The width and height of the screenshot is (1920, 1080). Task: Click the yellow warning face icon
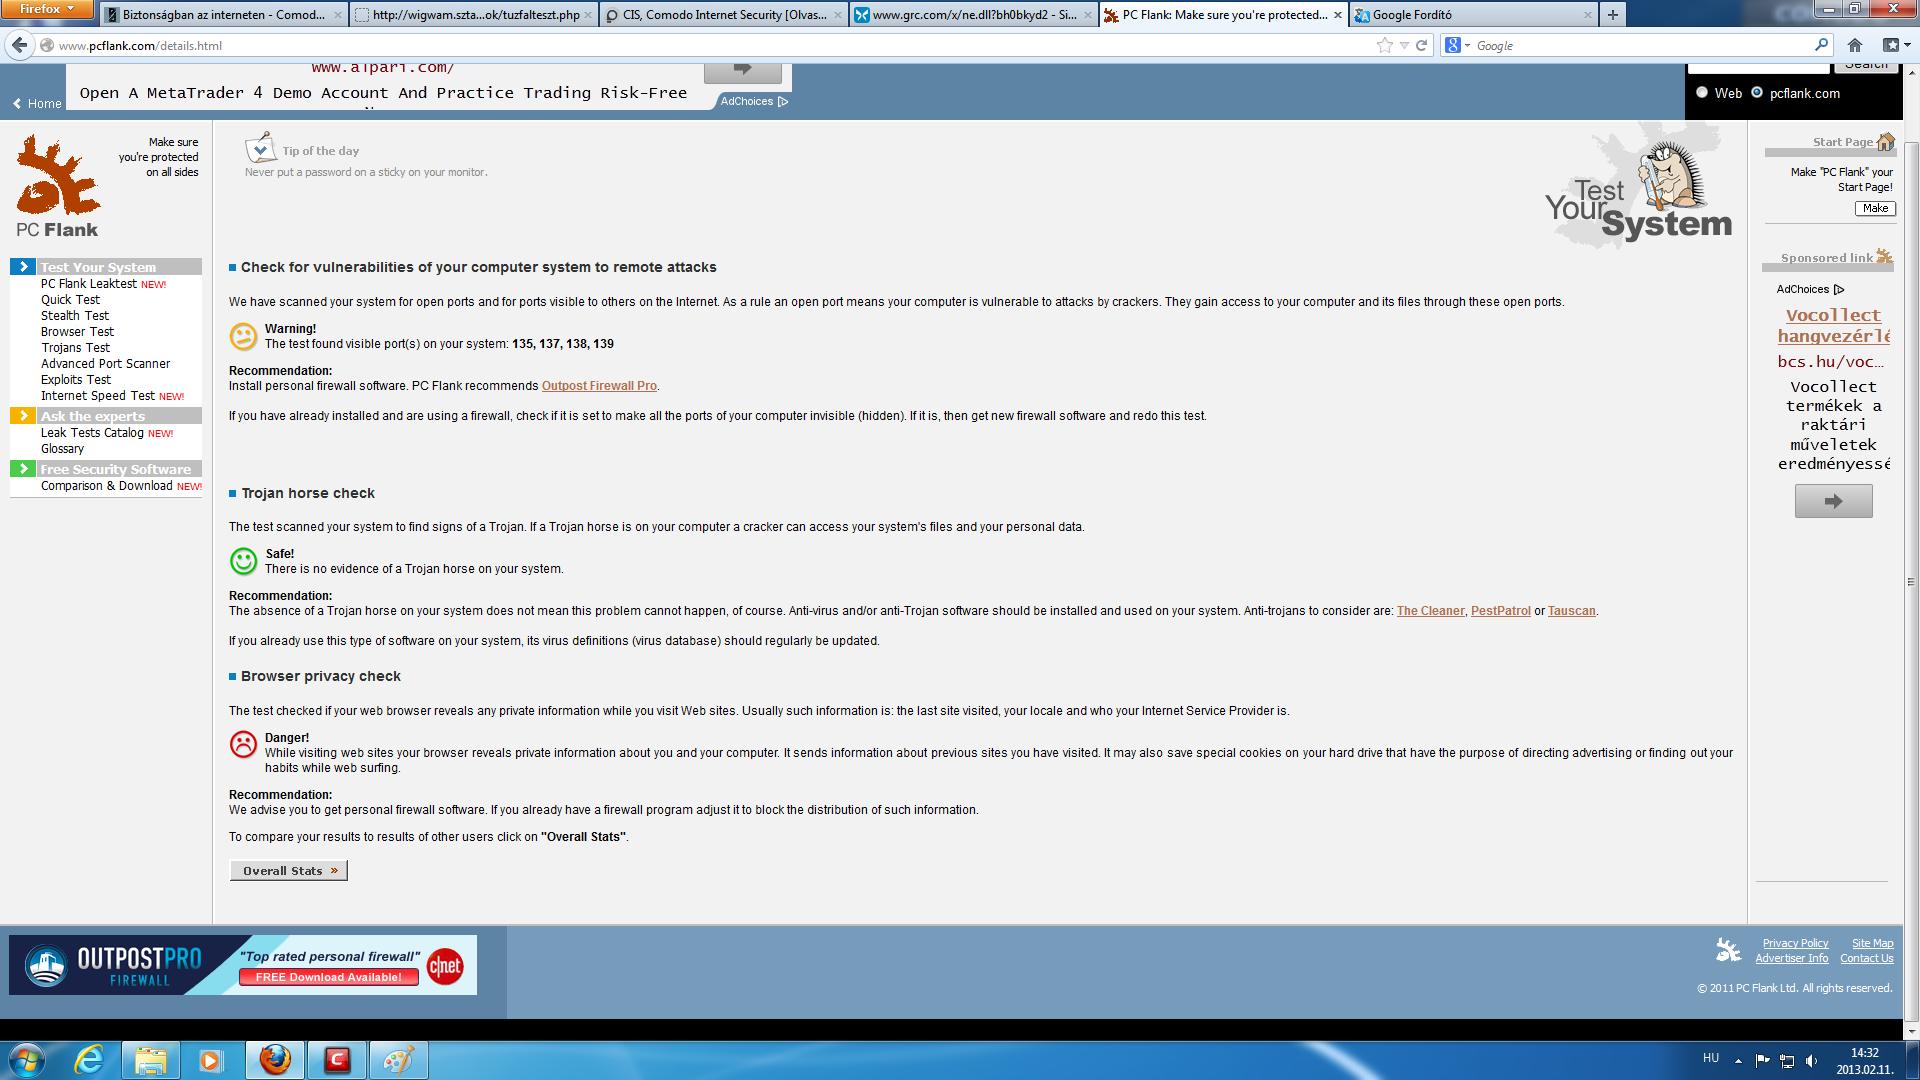coord(243,336)
